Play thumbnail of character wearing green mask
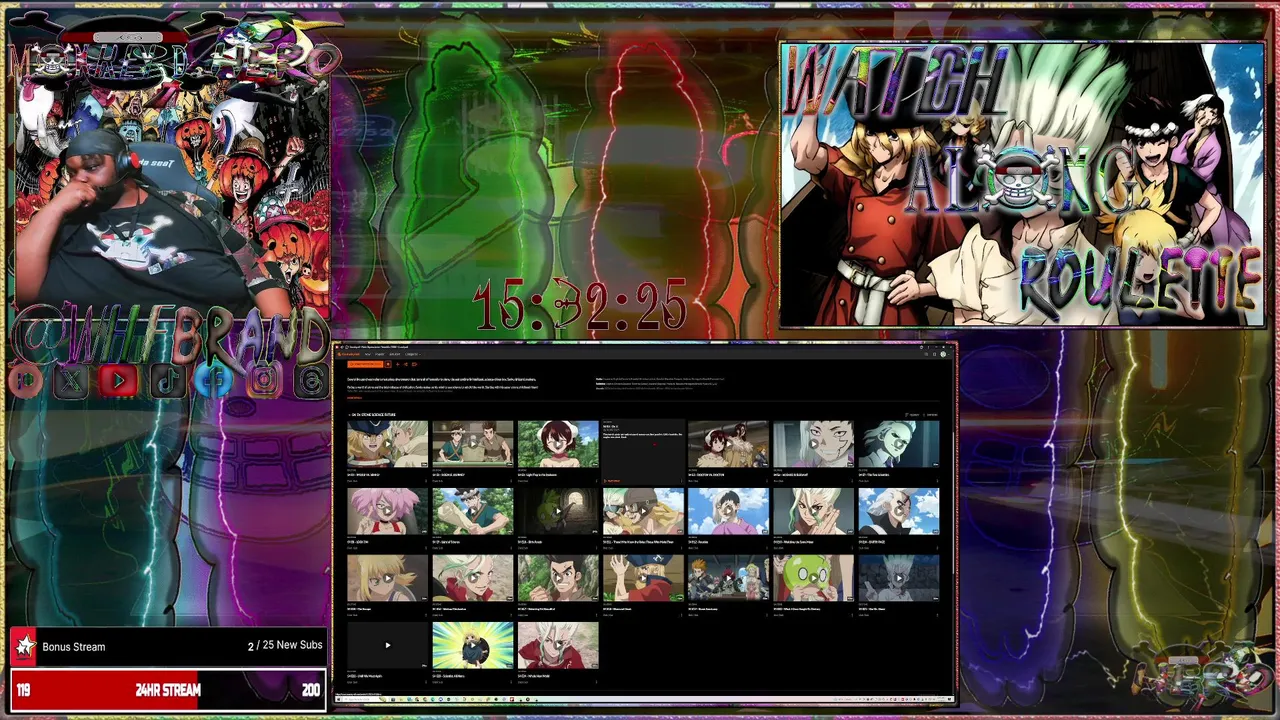The width and height of the screenshot is (1280, 720). point(813,578)
